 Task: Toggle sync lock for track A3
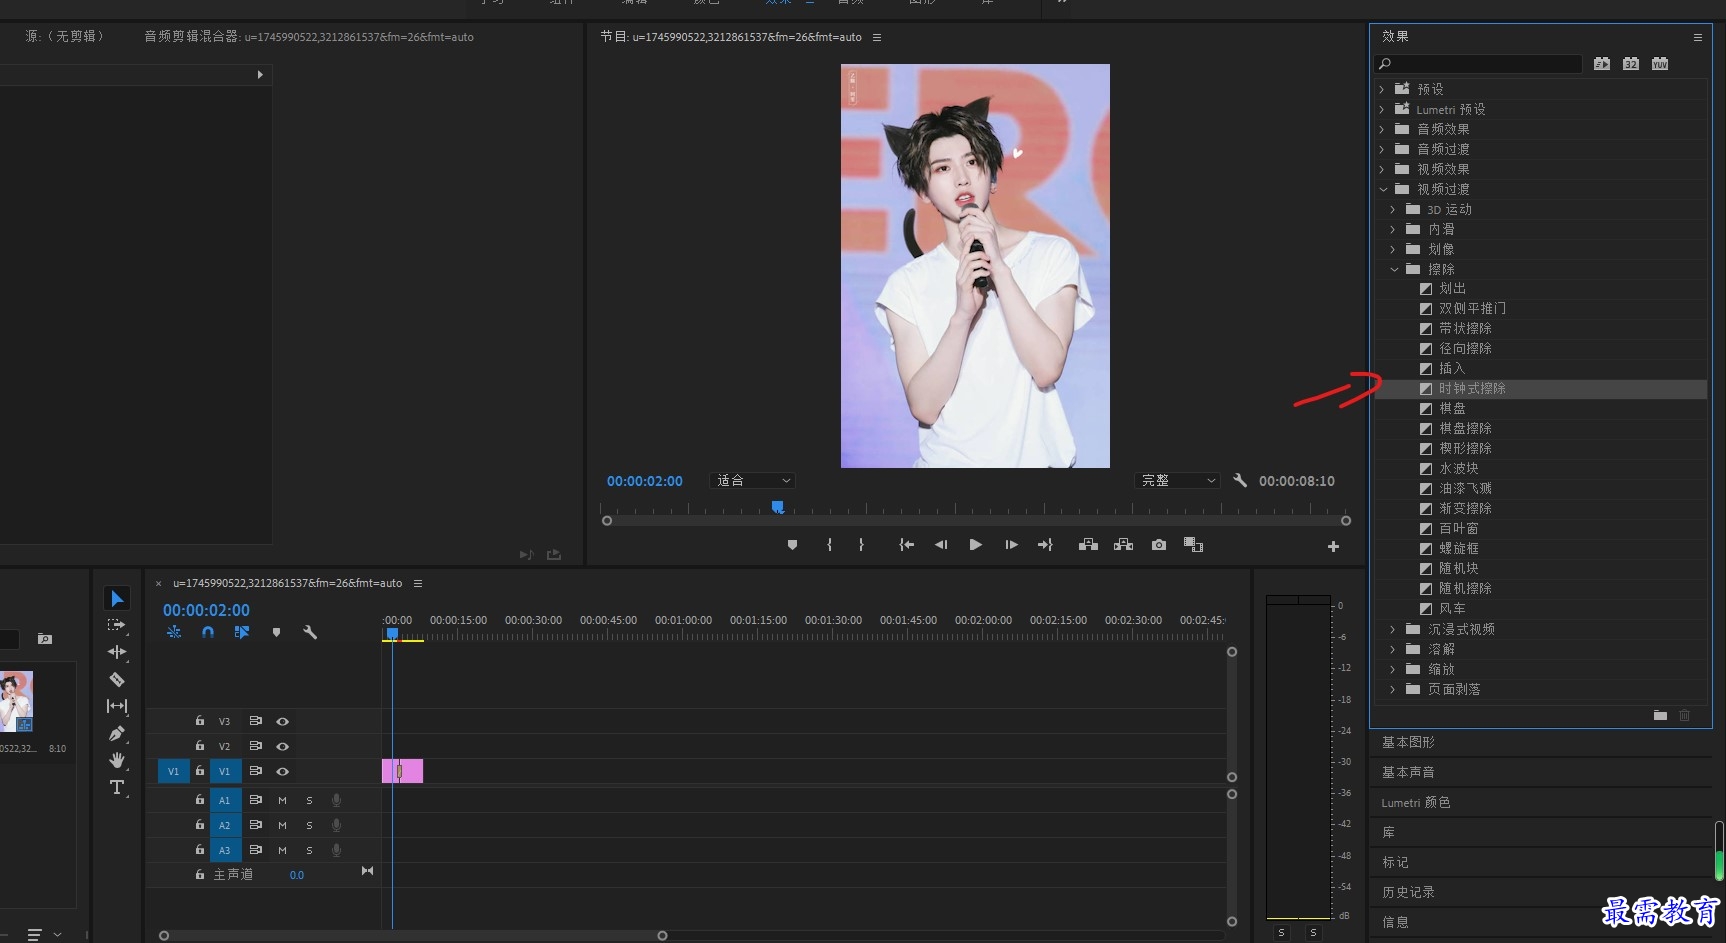coord(255,850)
